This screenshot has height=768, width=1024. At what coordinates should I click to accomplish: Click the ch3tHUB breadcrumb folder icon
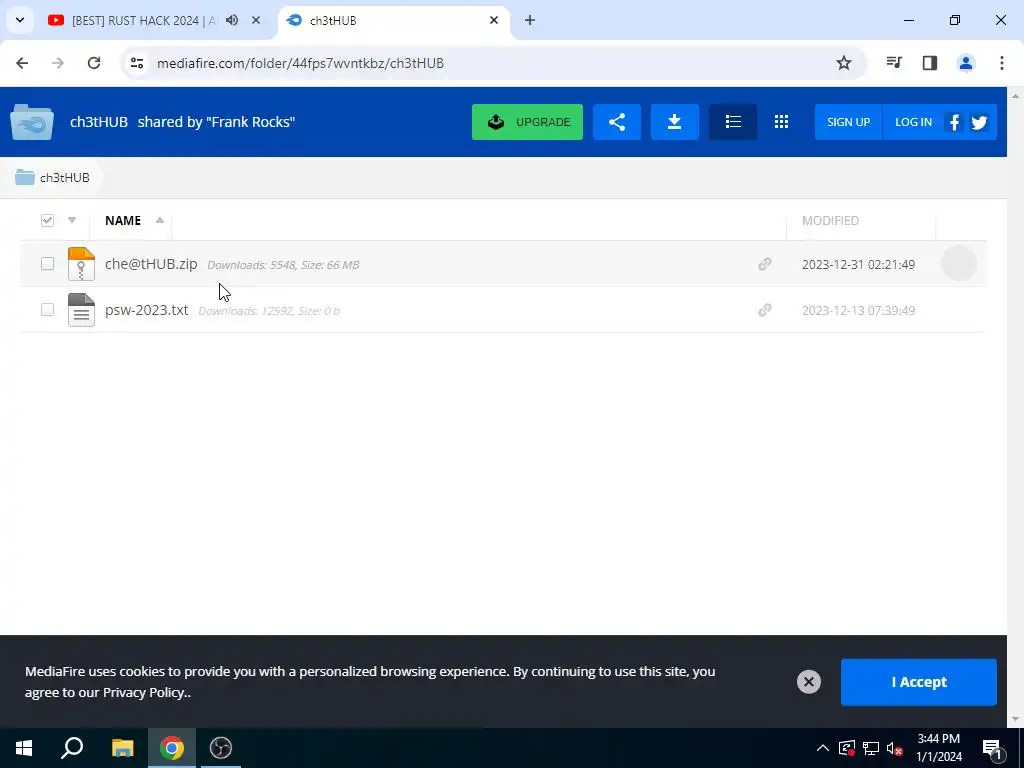click(x=25, y=177)
